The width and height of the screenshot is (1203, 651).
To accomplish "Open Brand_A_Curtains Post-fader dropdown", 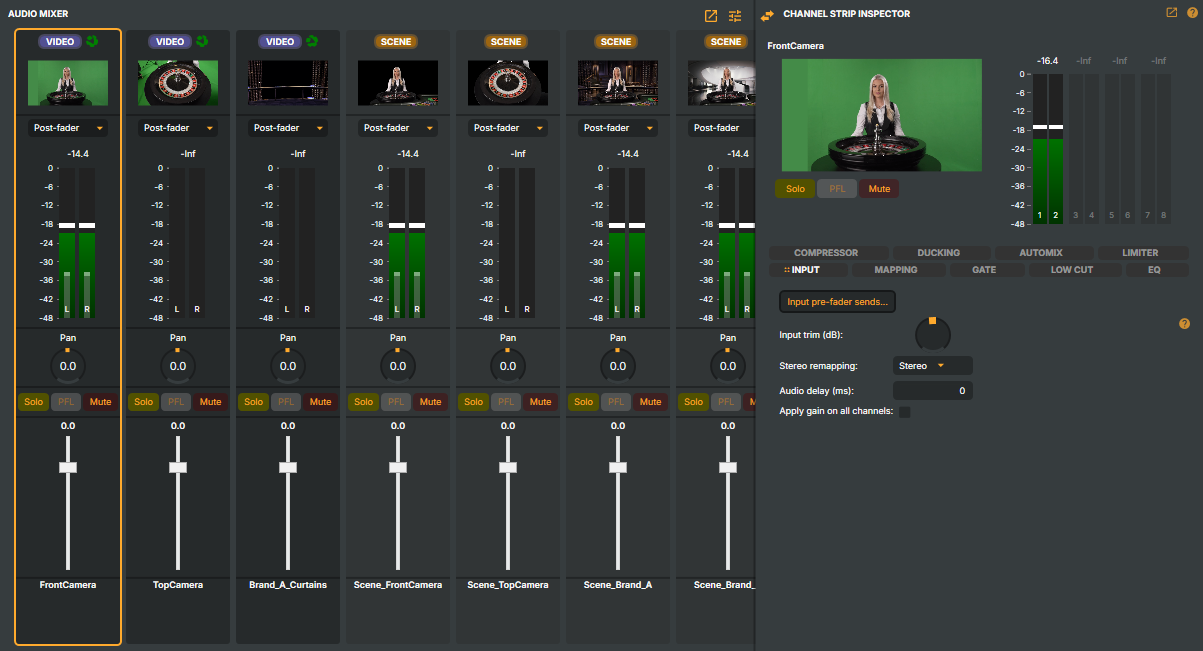I will (288, 128).
